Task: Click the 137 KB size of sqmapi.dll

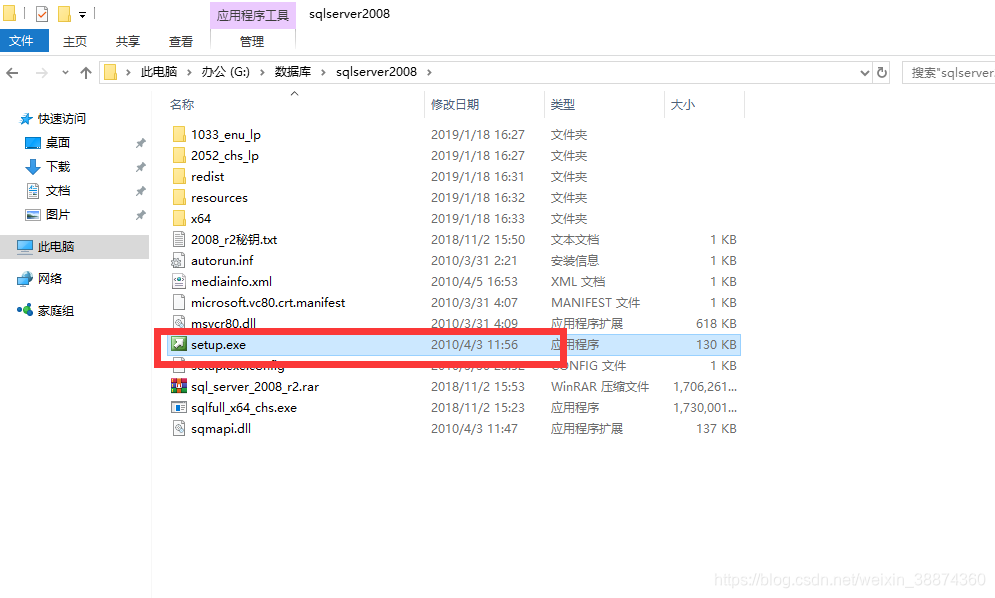Action: pos(716,429)
